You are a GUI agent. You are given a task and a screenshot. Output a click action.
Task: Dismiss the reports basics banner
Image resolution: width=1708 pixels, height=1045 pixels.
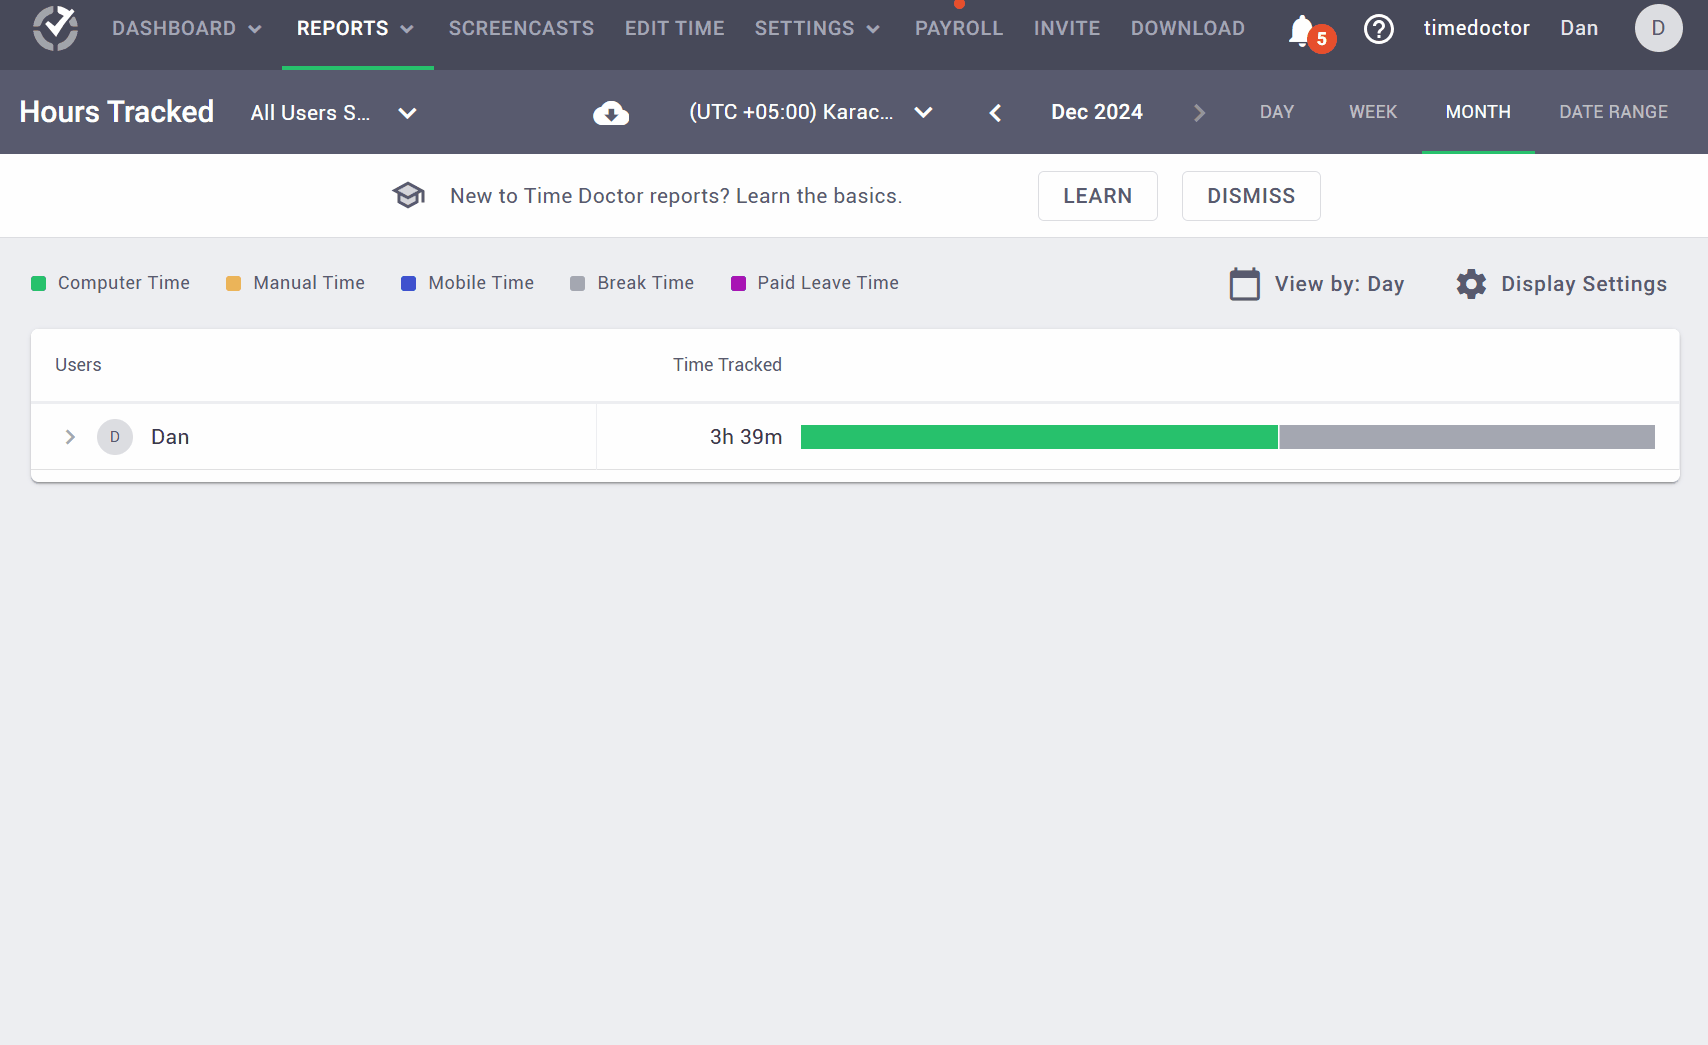1251,196
